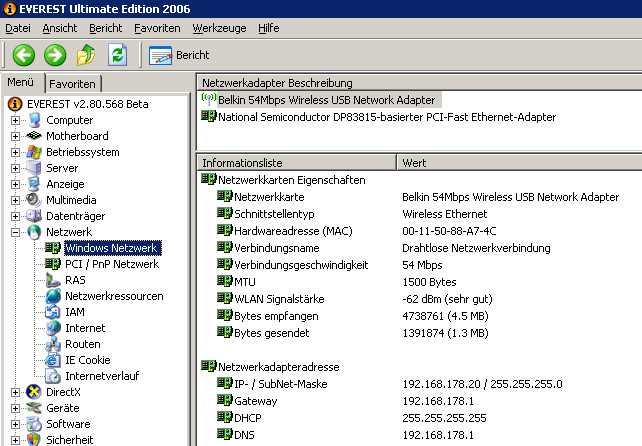Click the green Back arrow toolbar icon
The image size is (642, 446).
coord(24,55)
